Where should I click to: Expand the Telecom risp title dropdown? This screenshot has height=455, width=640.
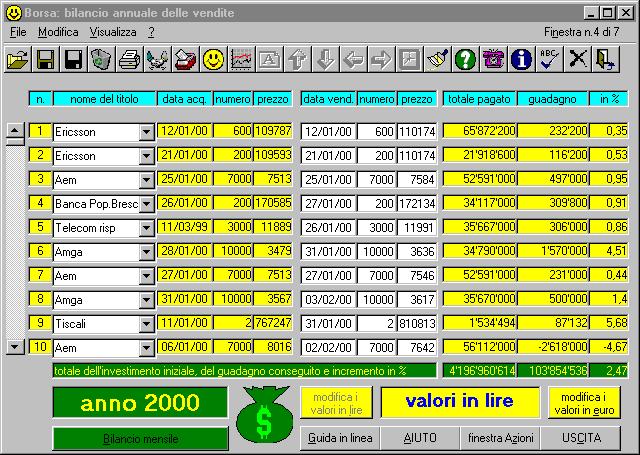[146, 227]
